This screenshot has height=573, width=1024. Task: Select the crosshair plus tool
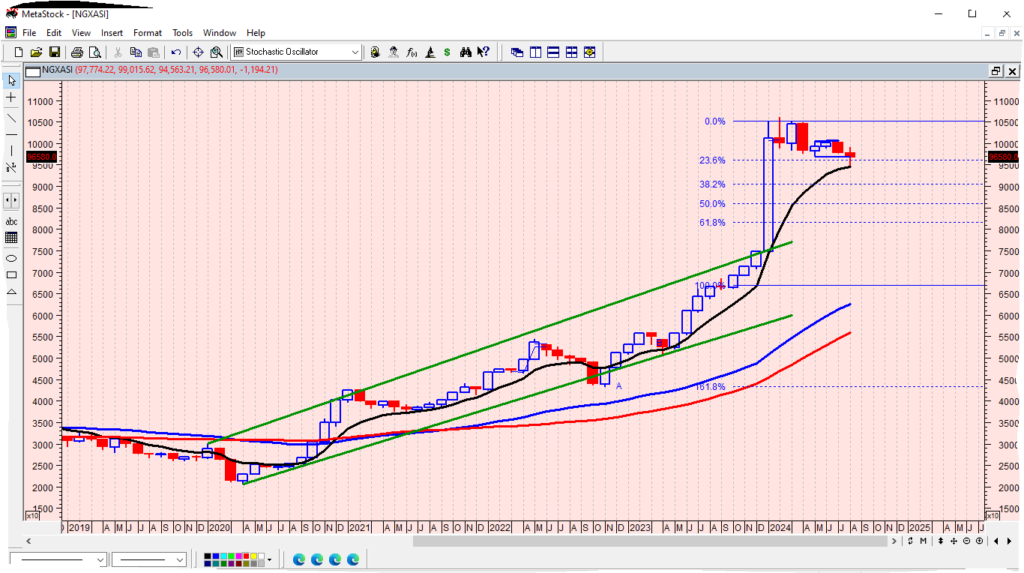pos(11,98)
